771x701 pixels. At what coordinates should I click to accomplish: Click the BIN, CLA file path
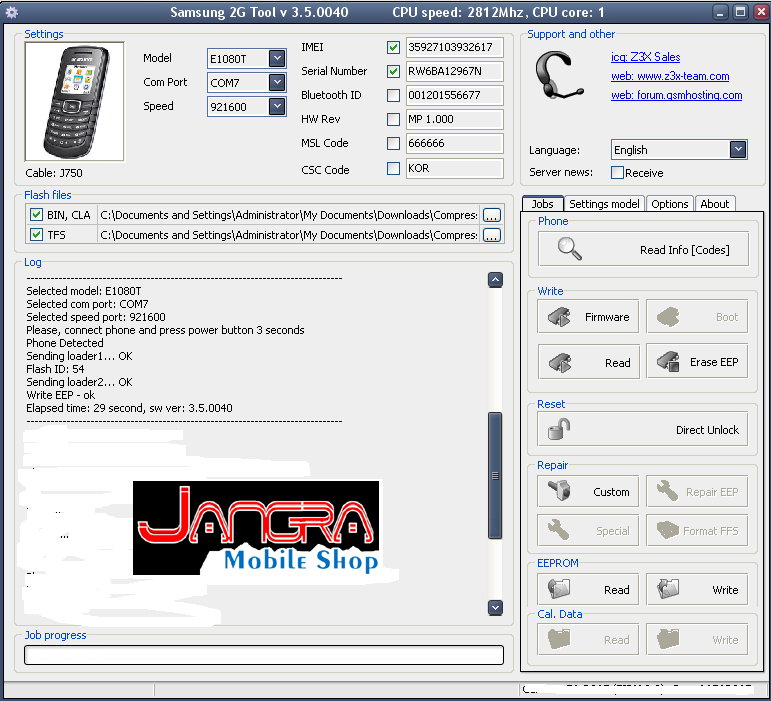[289, 215]
